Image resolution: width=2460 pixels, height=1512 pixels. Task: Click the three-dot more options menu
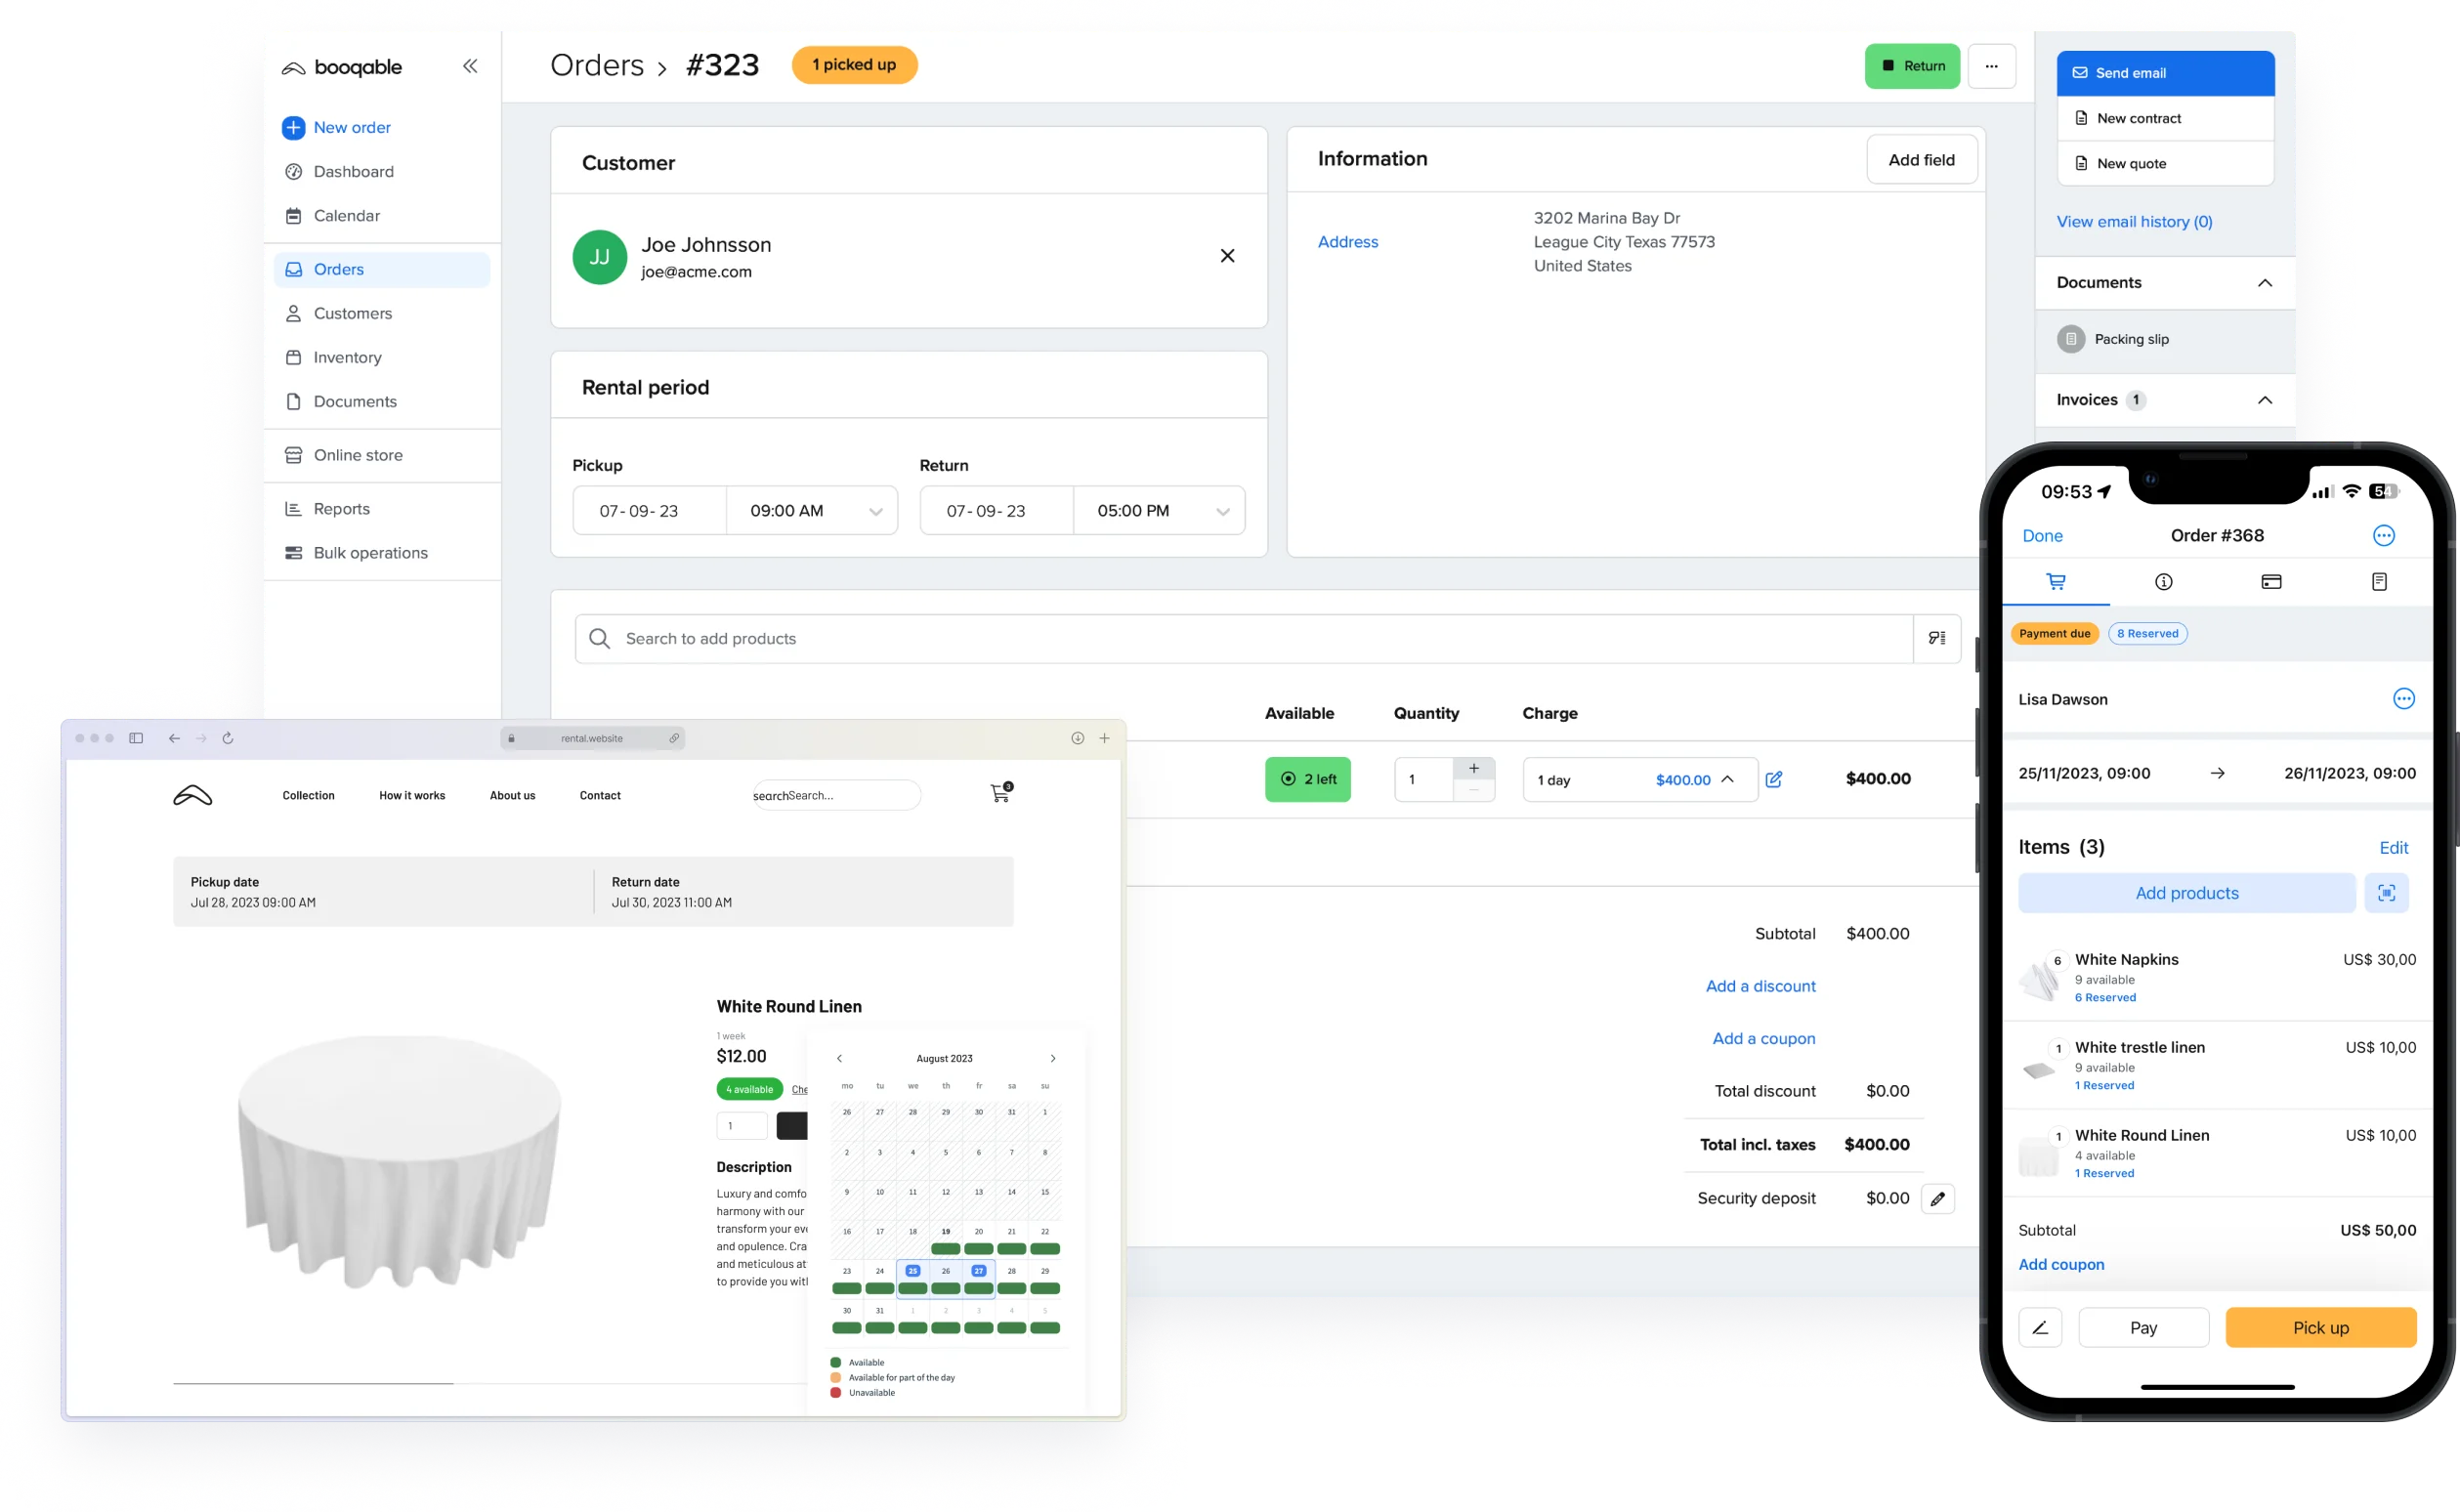click(x=1994, y=65)
